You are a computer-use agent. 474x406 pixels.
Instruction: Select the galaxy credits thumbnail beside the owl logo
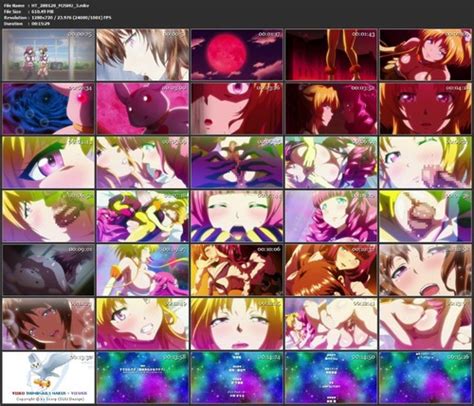click(142, 378)
